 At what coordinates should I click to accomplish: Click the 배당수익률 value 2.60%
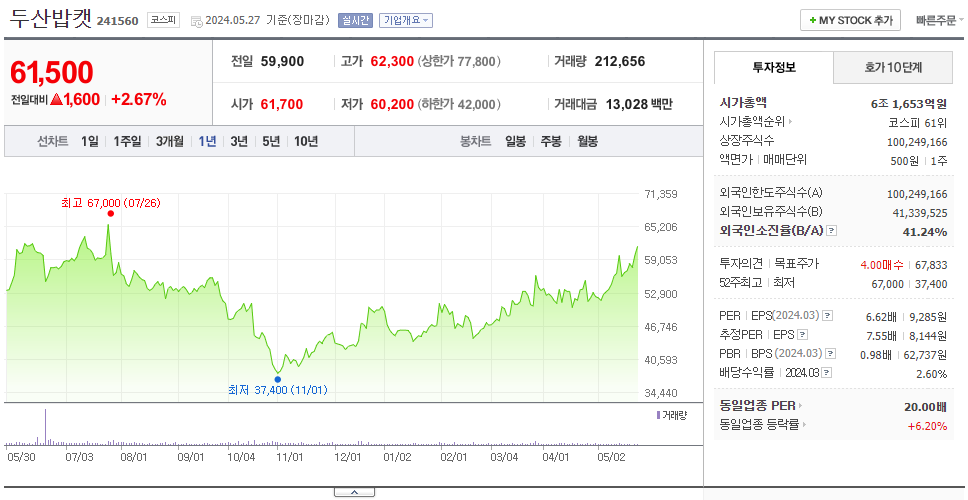pyautogui.click(x=932, y=374)
